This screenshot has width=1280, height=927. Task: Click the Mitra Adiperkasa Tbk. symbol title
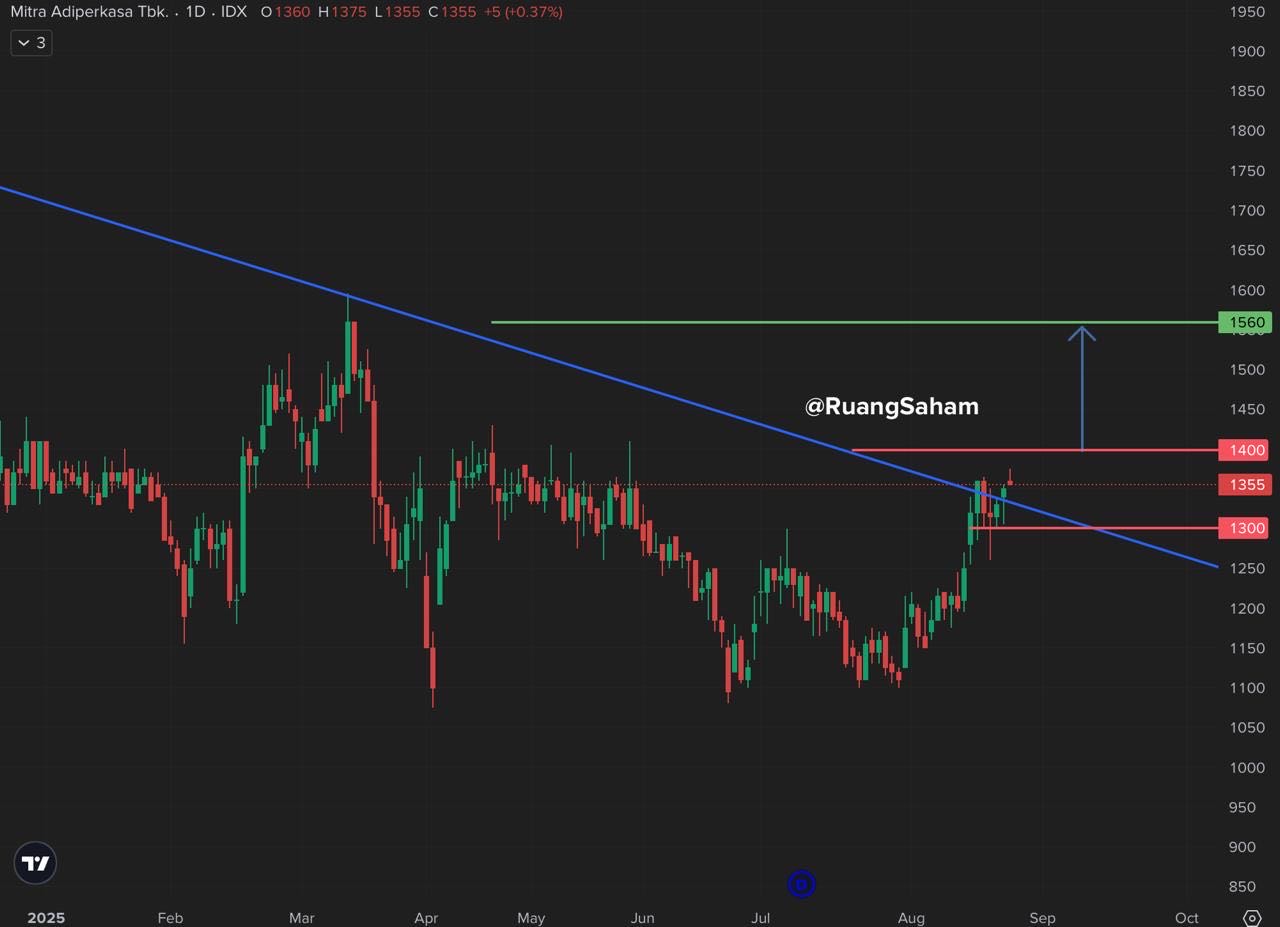pos(89,12)
